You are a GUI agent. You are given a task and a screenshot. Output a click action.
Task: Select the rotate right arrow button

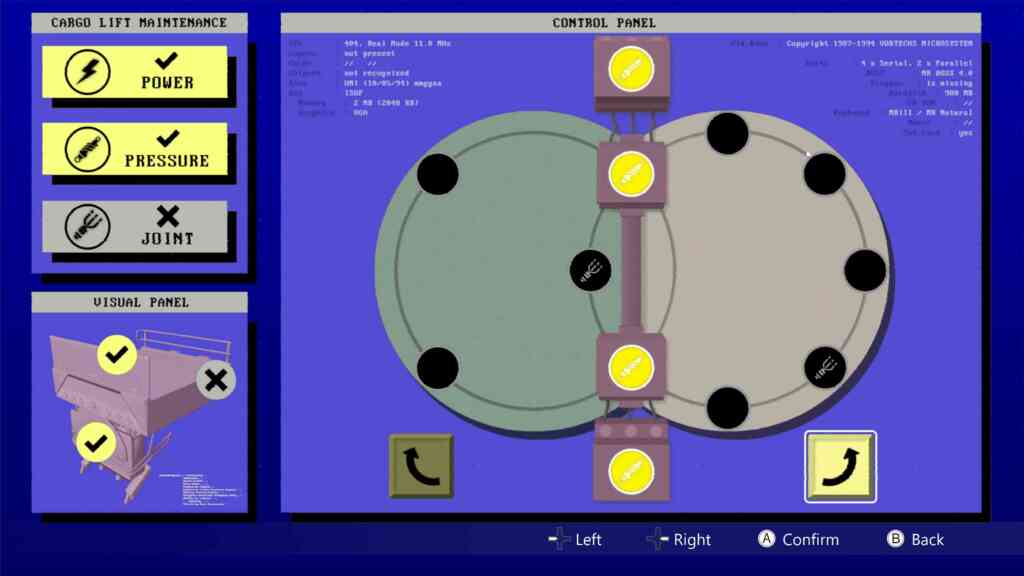[x=840, y=466]
